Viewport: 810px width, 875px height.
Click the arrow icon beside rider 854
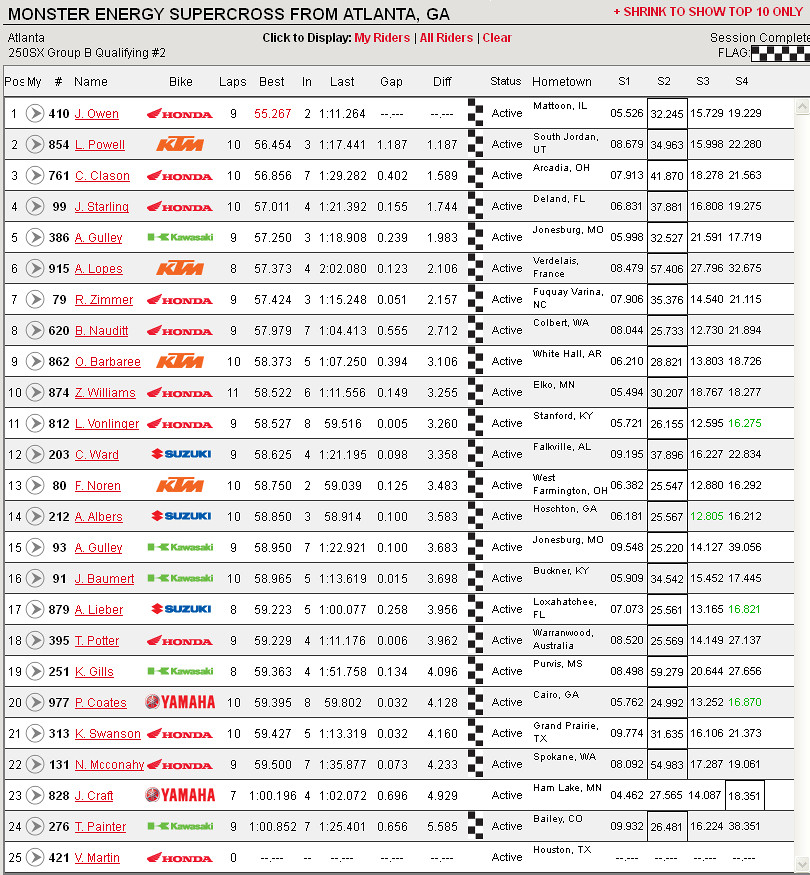35,145
